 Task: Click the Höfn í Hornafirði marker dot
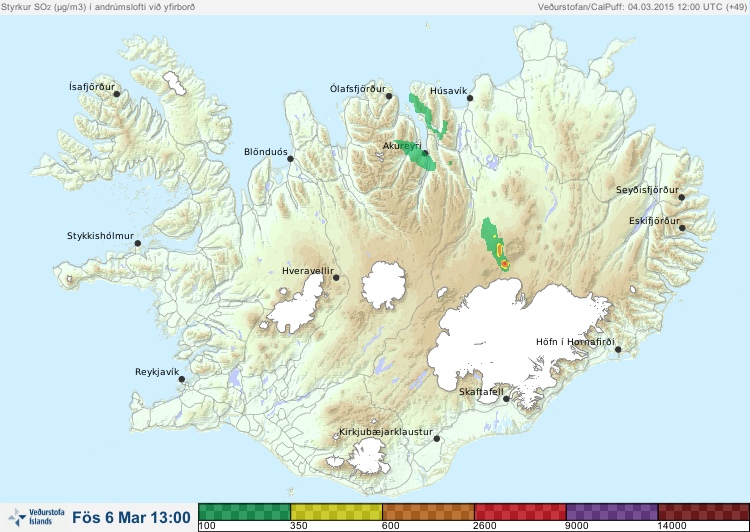click(x=618, y=350)
